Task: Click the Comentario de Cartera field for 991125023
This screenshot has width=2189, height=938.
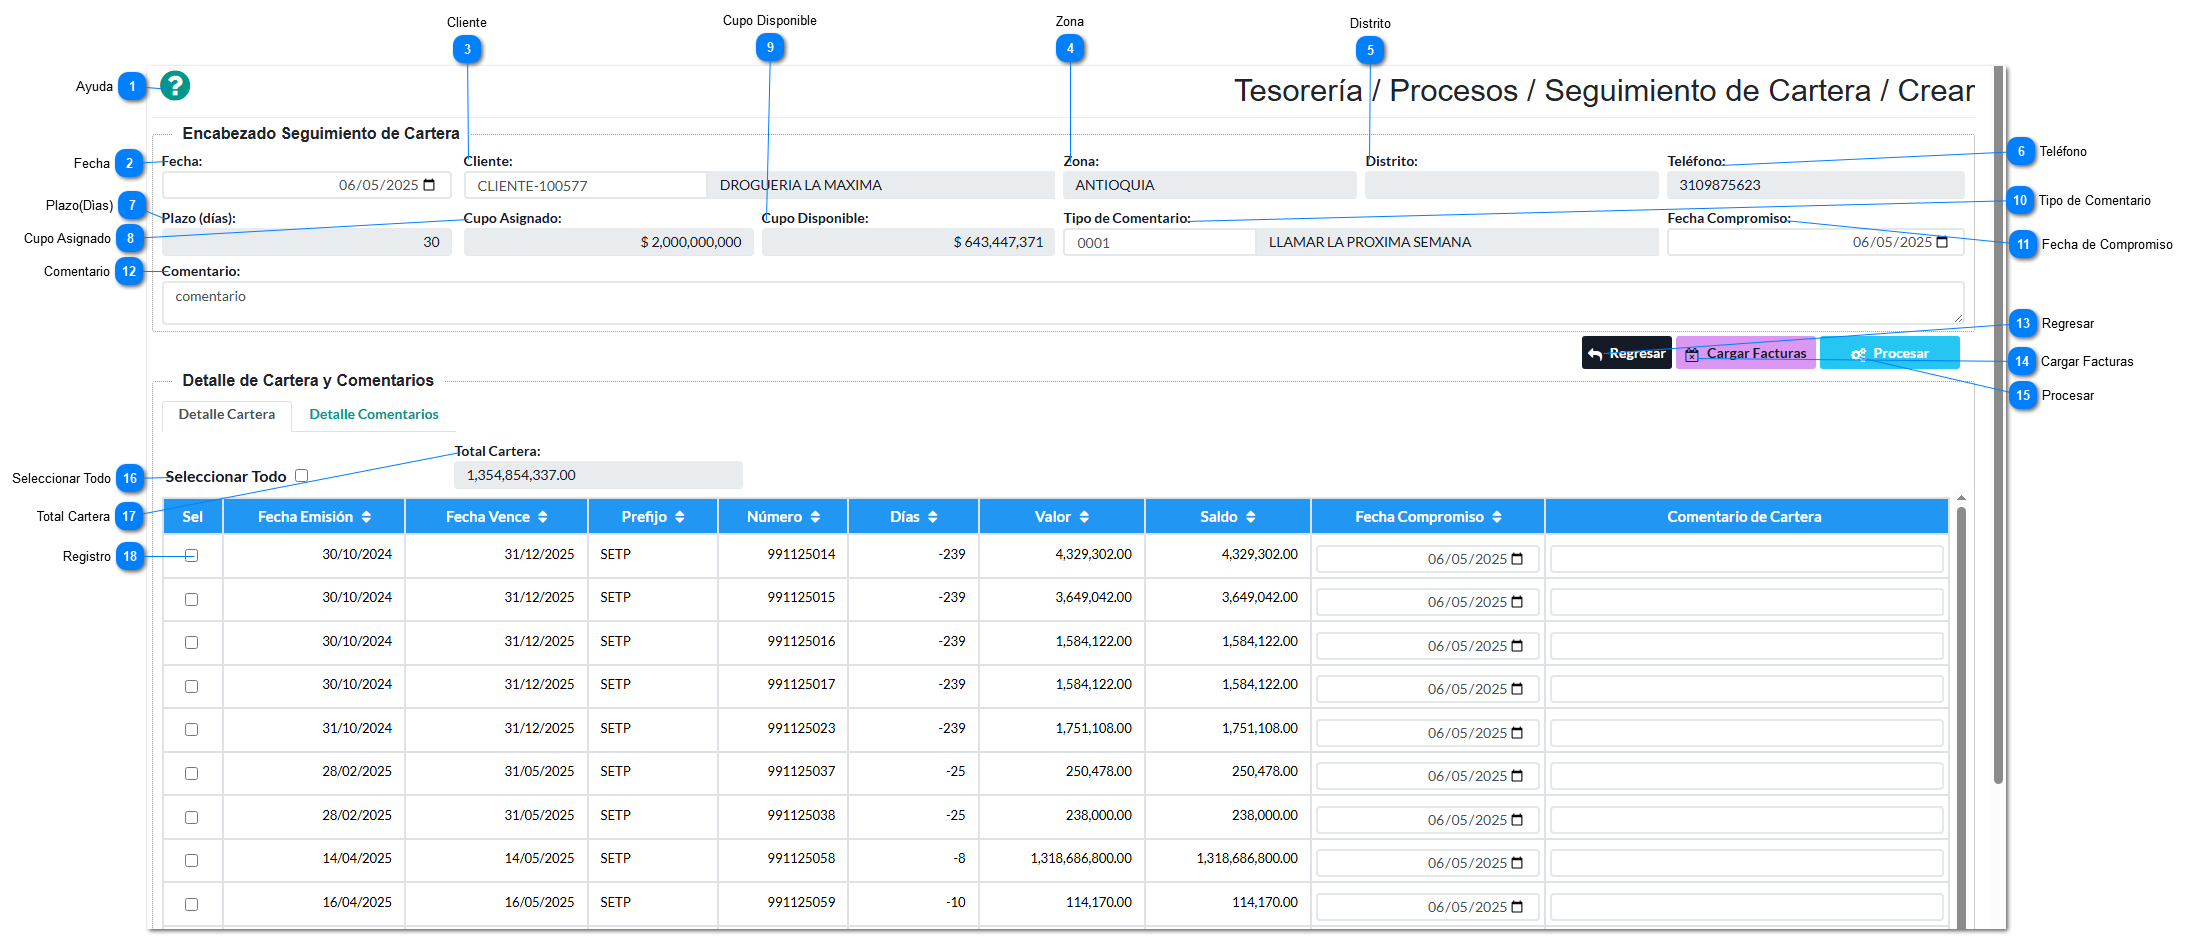Action: pyautogui.click(x=1747, y=733)
